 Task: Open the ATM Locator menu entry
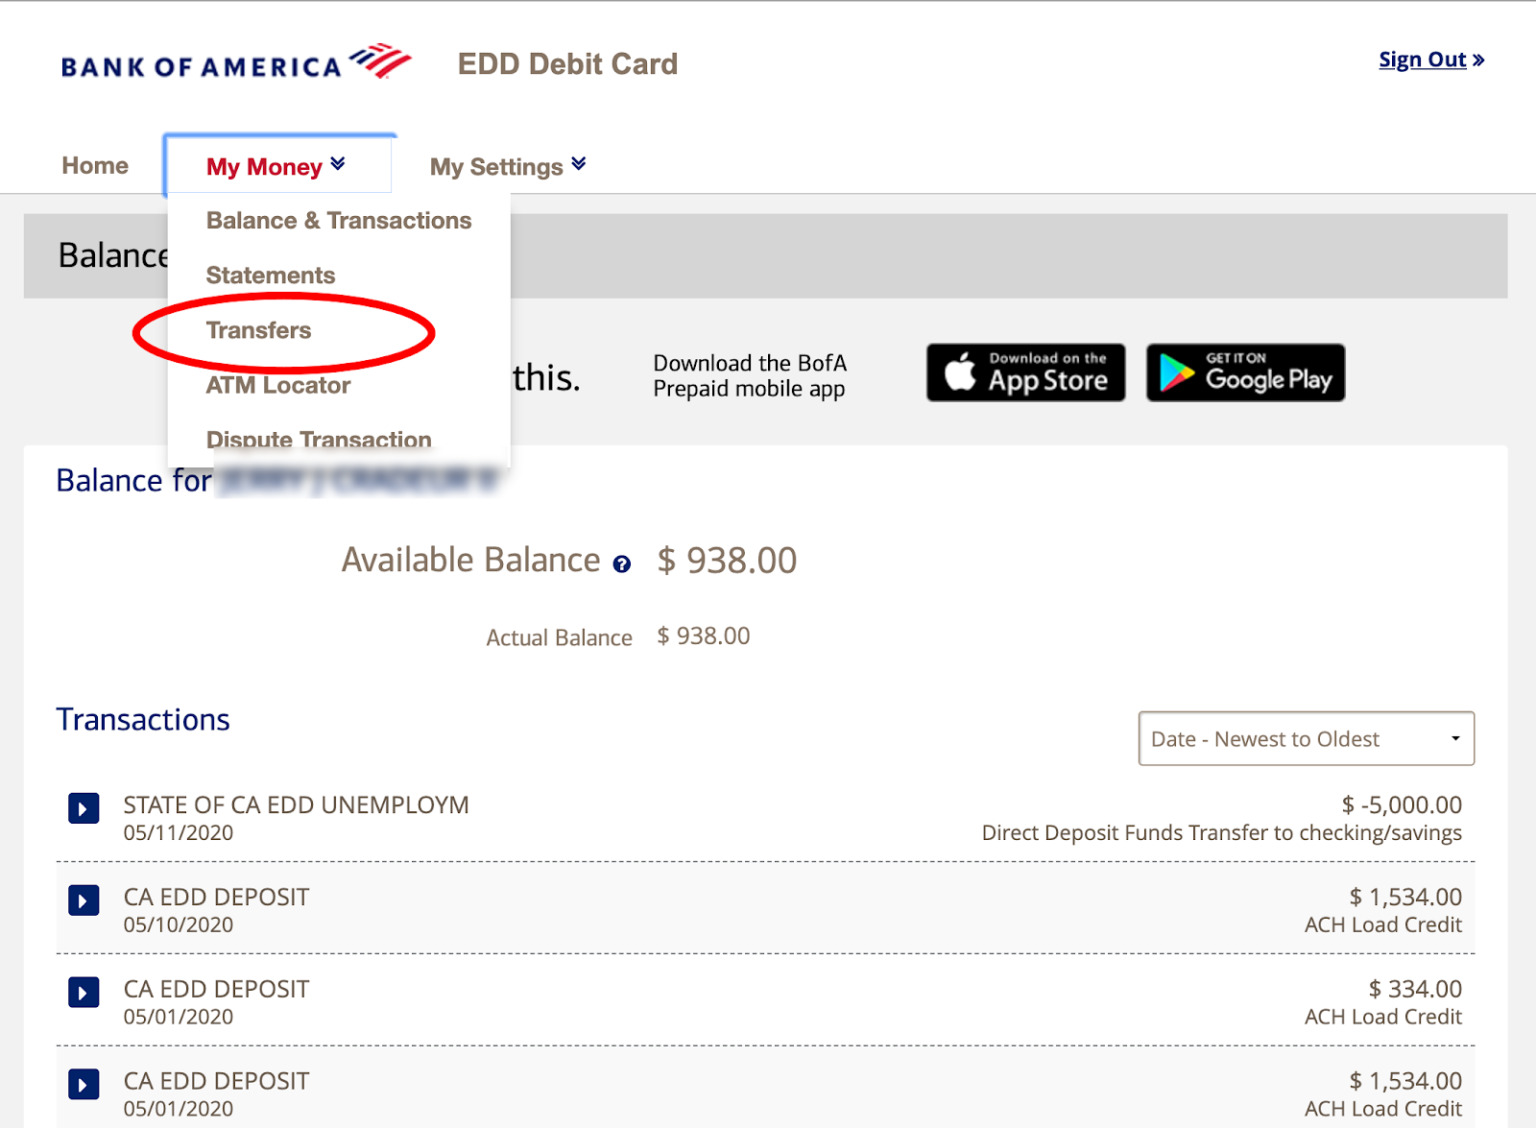pyautogui.click(x=278, y=385)
